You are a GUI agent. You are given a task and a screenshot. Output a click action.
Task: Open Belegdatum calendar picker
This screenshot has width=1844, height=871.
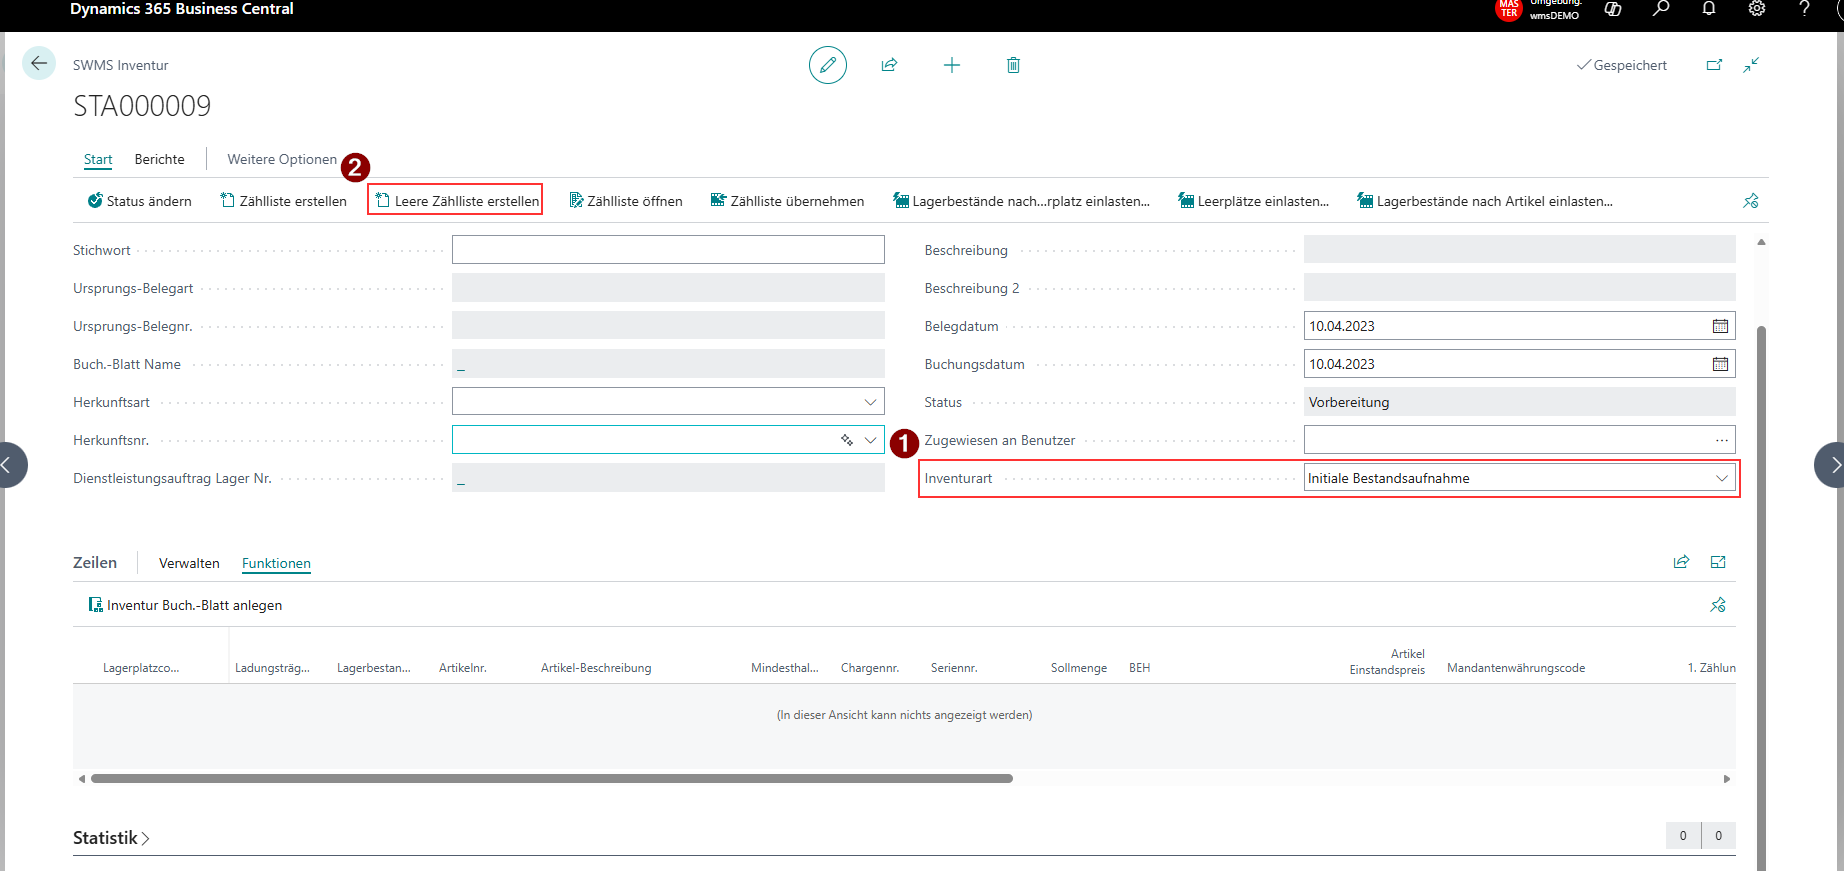click(x=1720, y=326)
